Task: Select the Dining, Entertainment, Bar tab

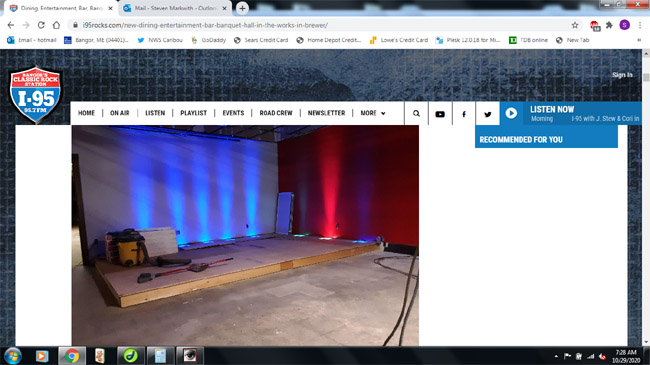Action: 61,8
